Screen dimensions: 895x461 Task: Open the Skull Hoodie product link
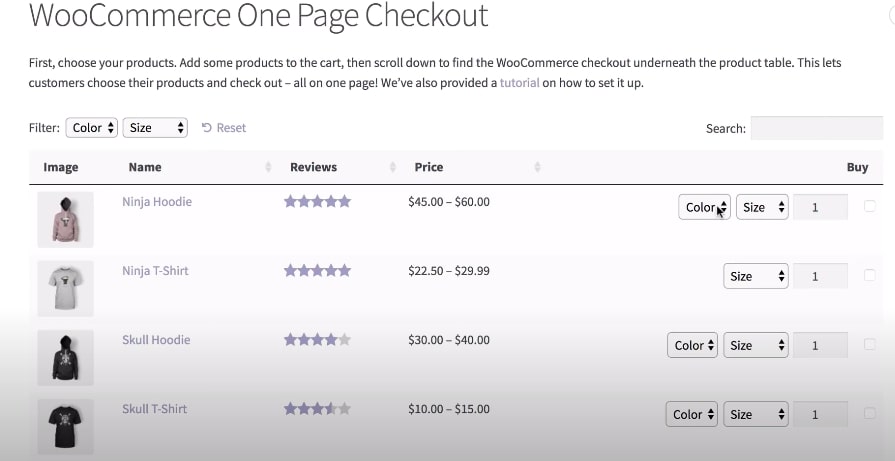[156, 340]
